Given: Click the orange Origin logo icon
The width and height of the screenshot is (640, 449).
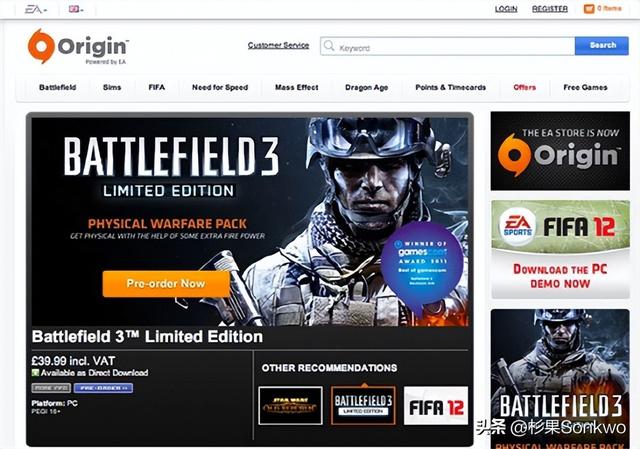Looking at the screenshot, I should coord(41,46).
